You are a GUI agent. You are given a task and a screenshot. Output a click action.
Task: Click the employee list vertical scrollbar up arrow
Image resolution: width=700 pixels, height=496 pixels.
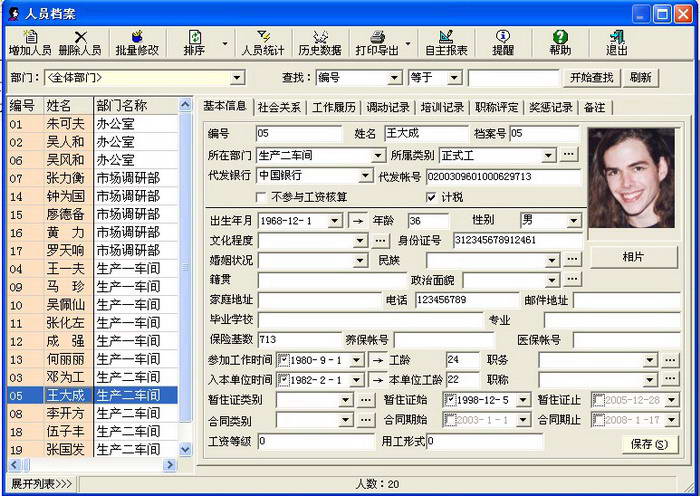[185, 105]
